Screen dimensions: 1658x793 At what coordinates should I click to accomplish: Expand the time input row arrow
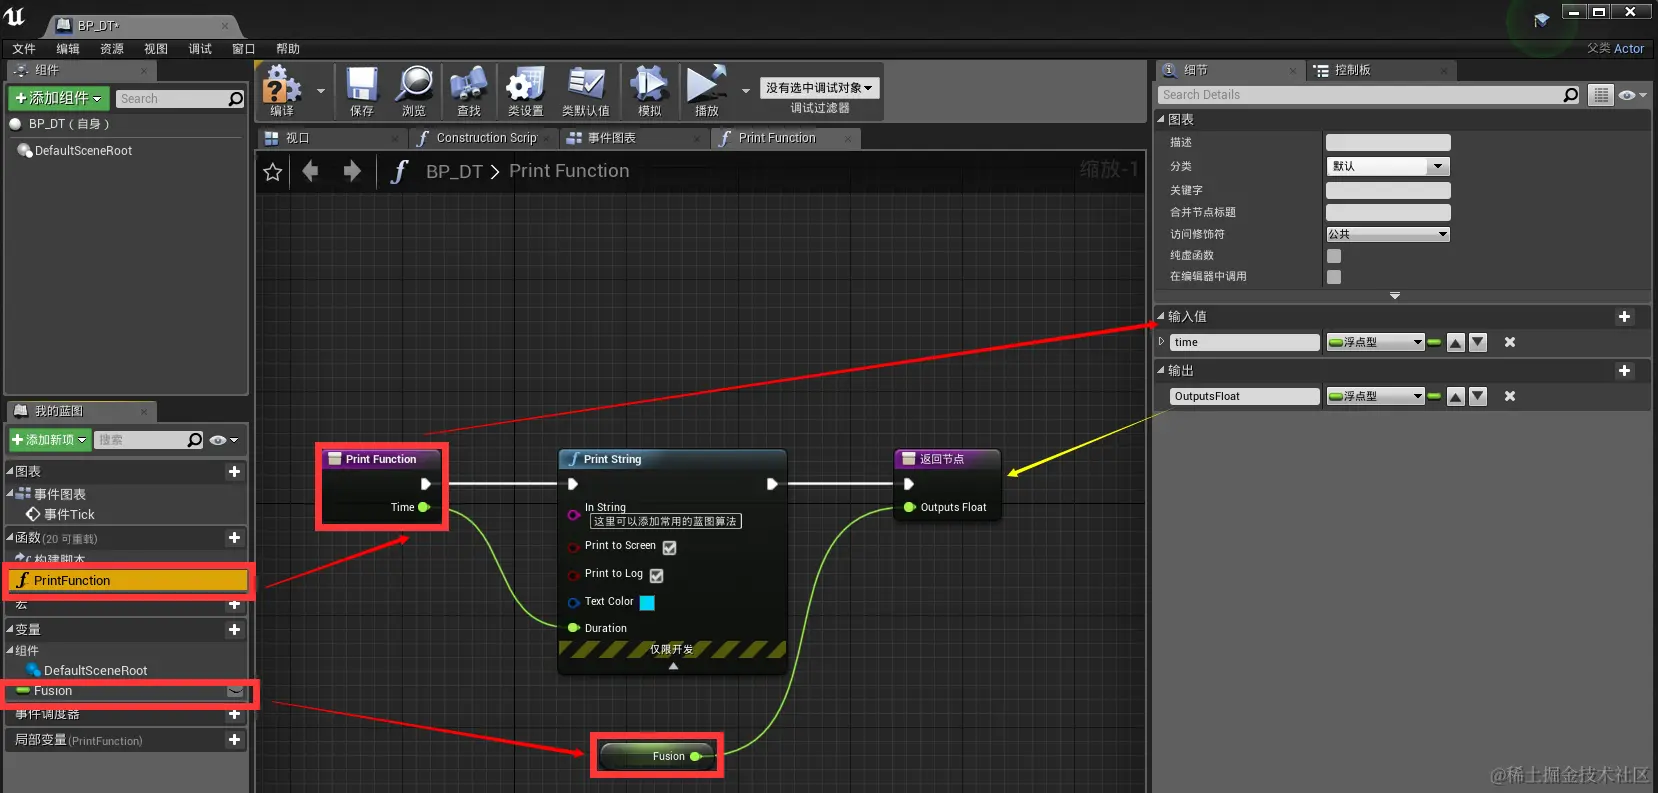1161,342
